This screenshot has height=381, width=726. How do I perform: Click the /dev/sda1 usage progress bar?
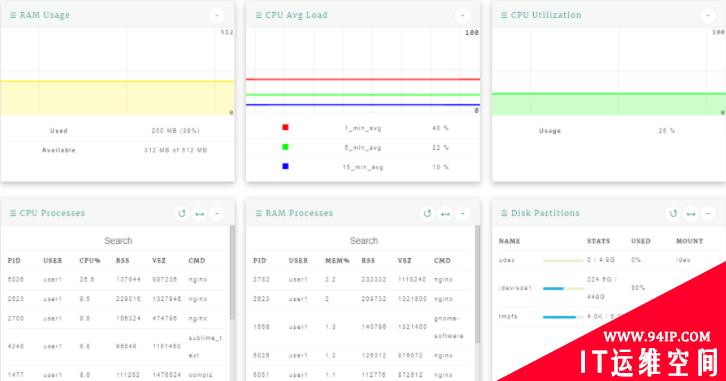tap(563, 288)
